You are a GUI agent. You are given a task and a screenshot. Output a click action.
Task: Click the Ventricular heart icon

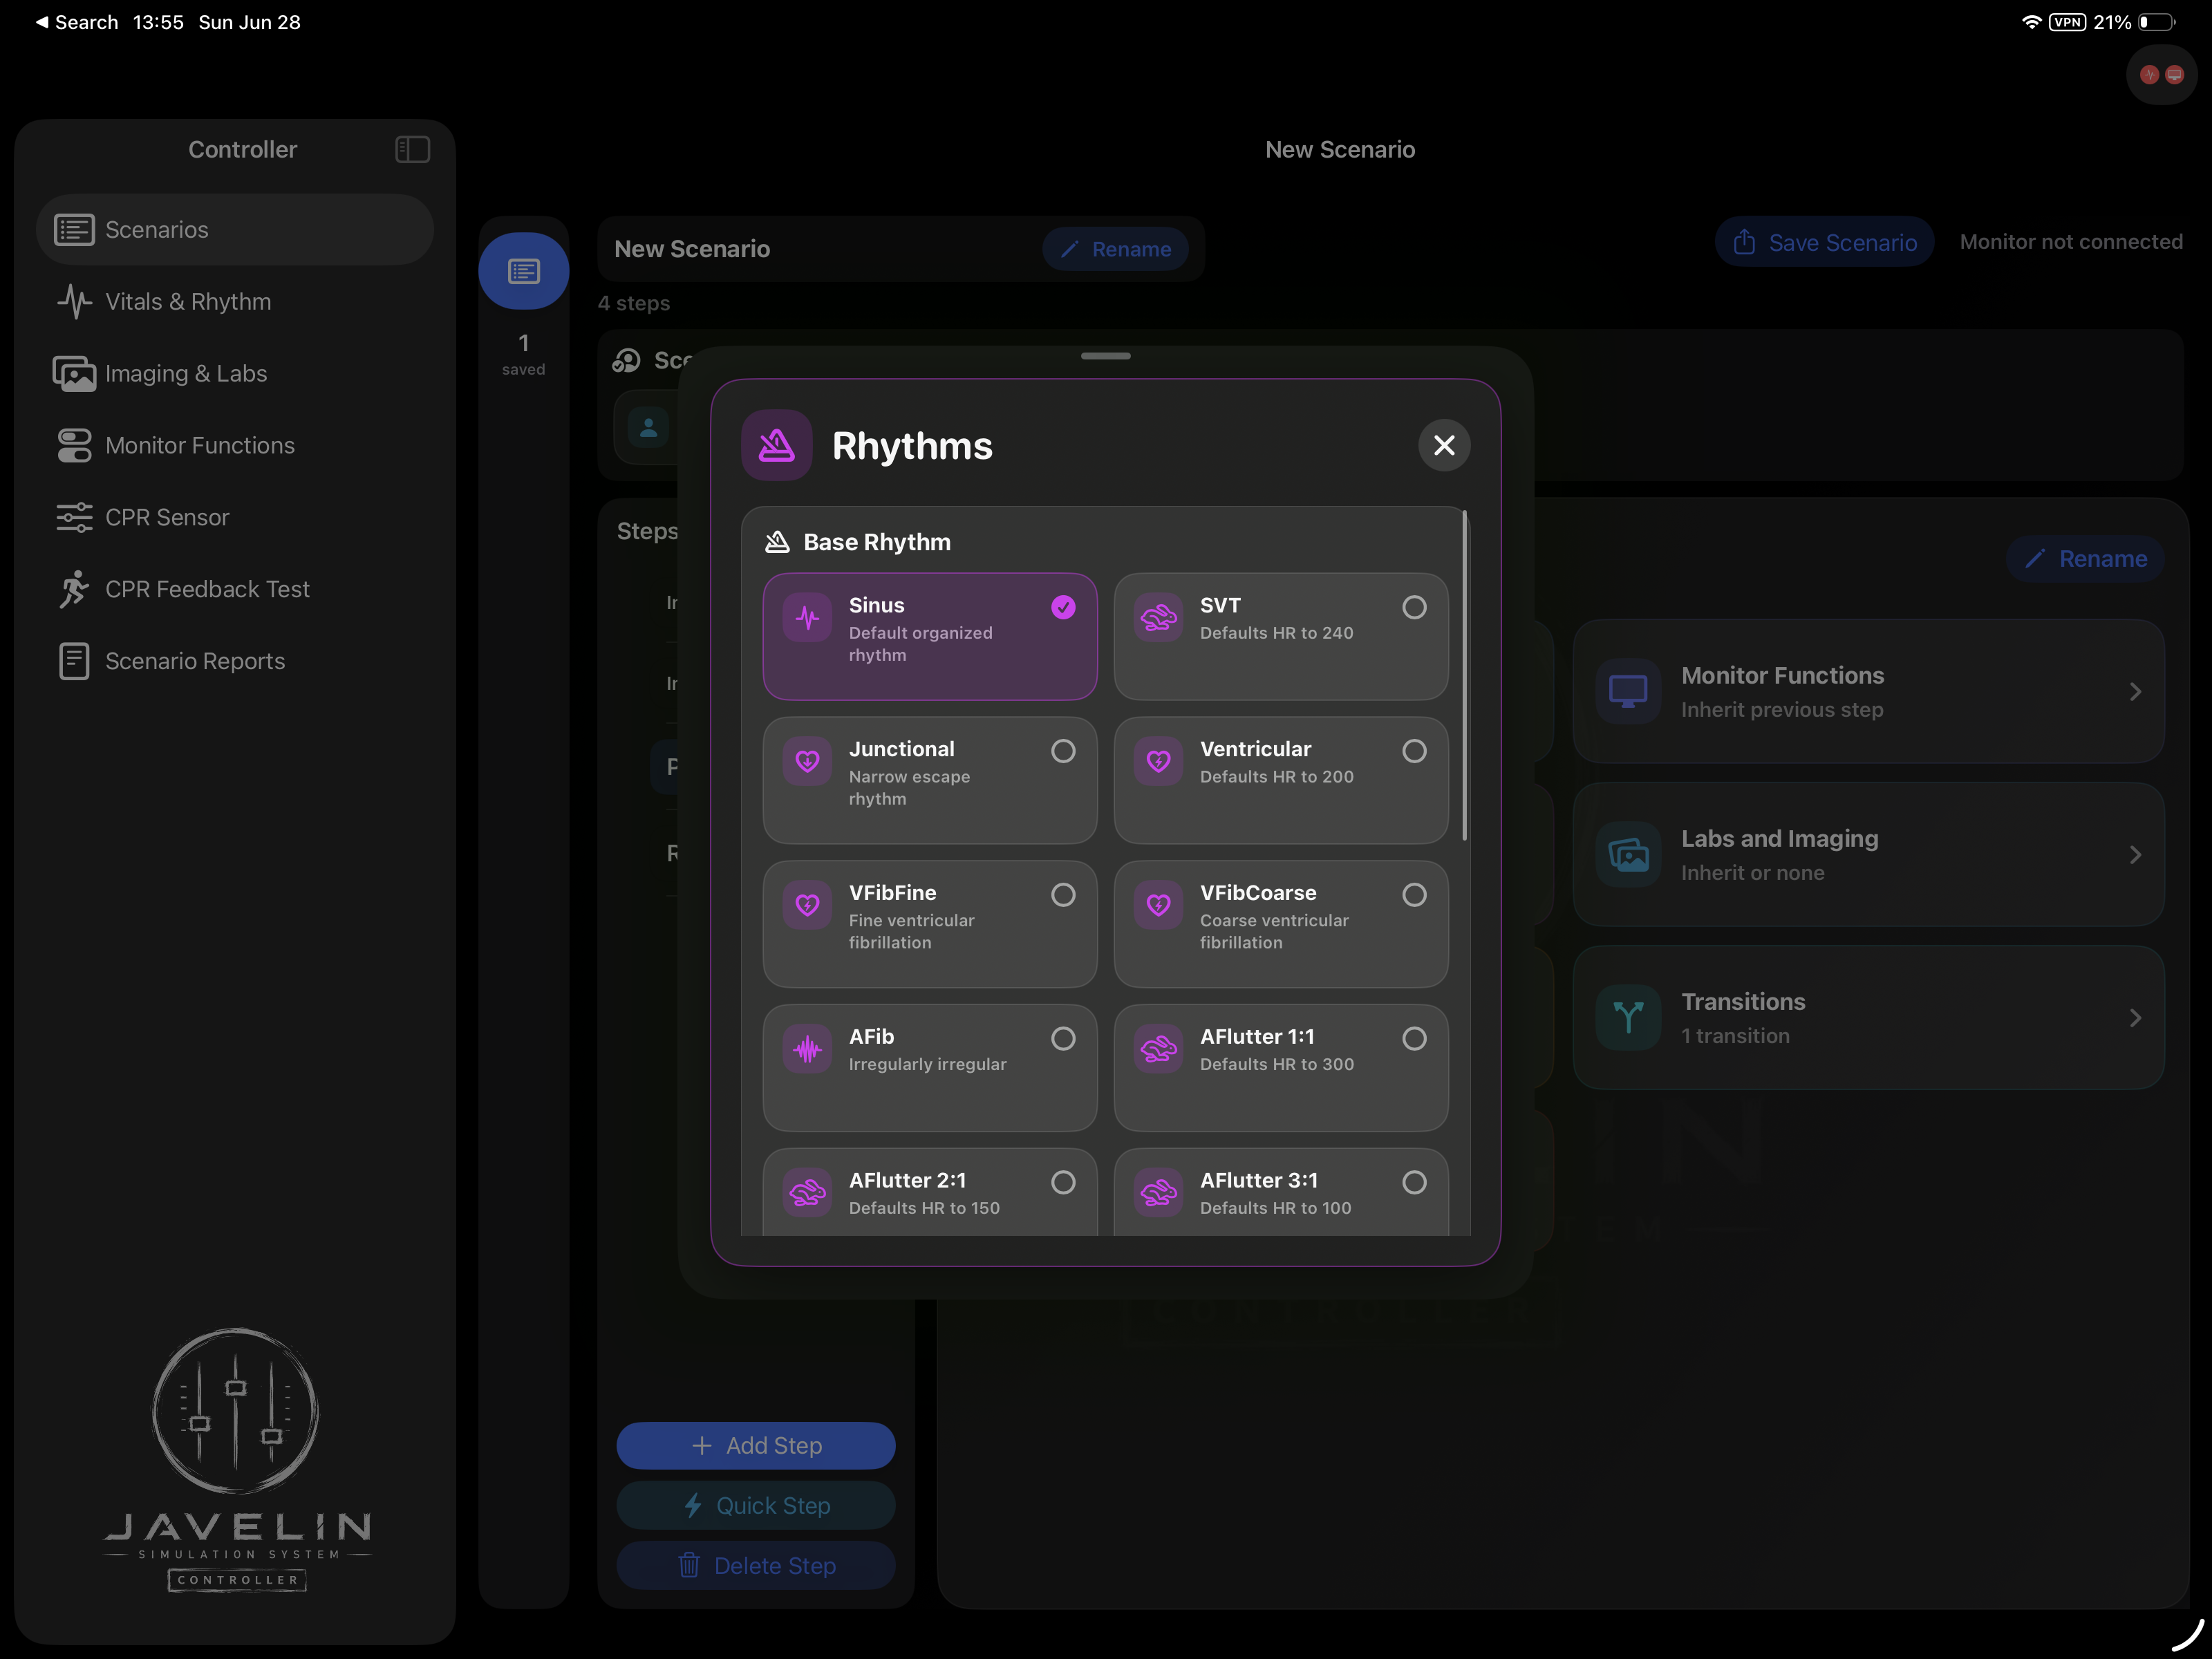coord(1158,762)
